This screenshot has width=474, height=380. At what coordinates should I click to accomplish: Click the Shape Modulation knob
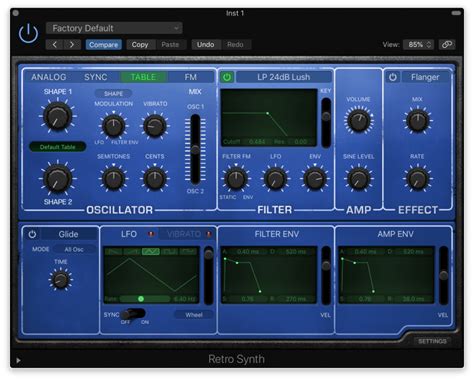point(113,126)
